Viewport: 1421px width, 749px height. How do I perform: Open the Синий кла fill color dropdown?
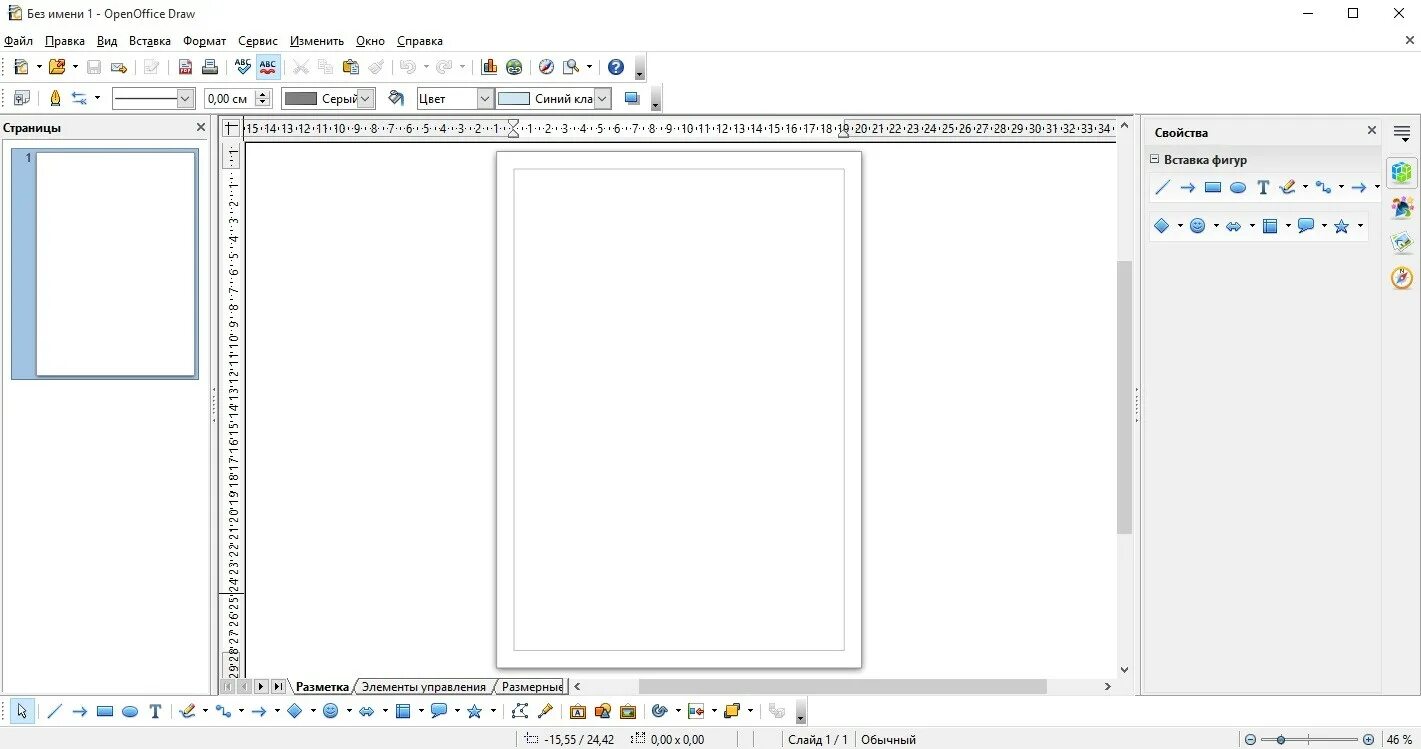pyautogui.click(x=601, y=98)
